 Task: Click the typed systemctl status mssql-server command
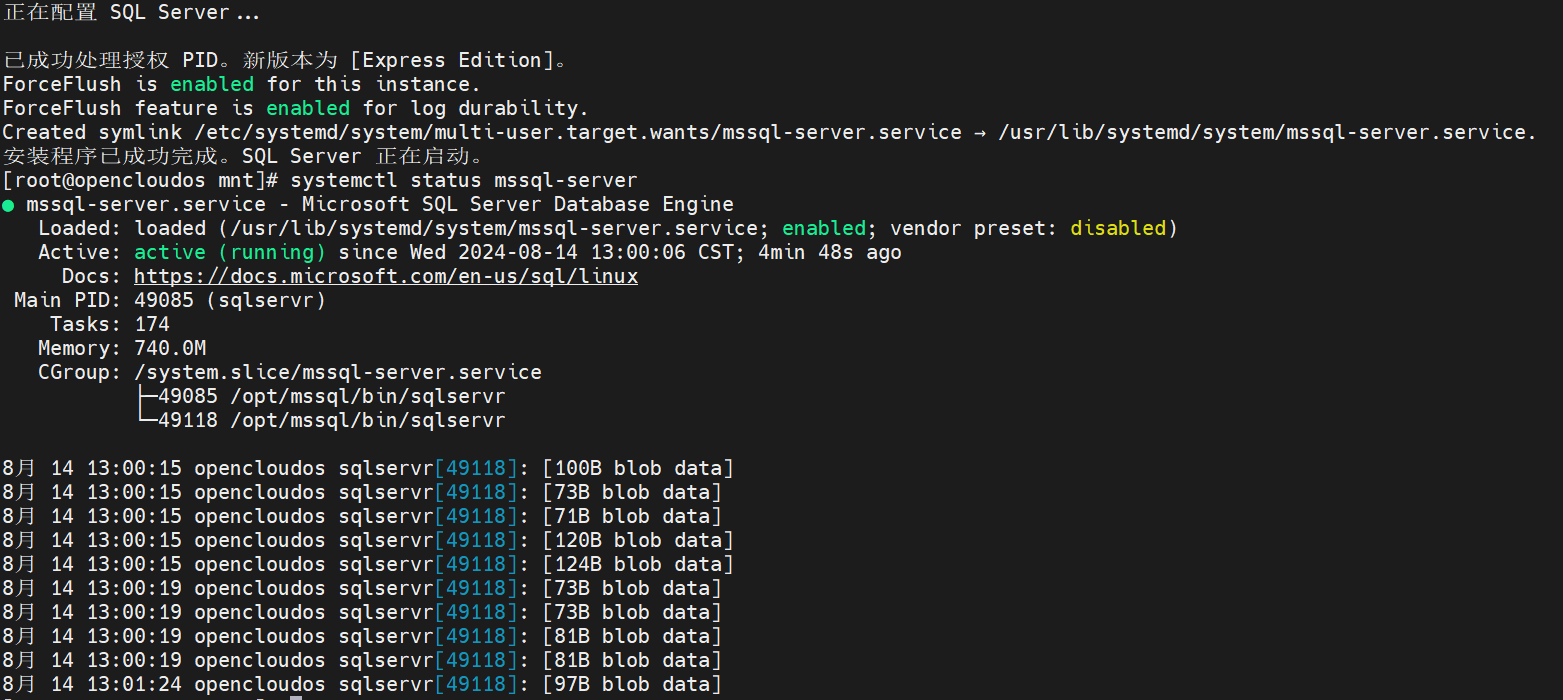463,181
